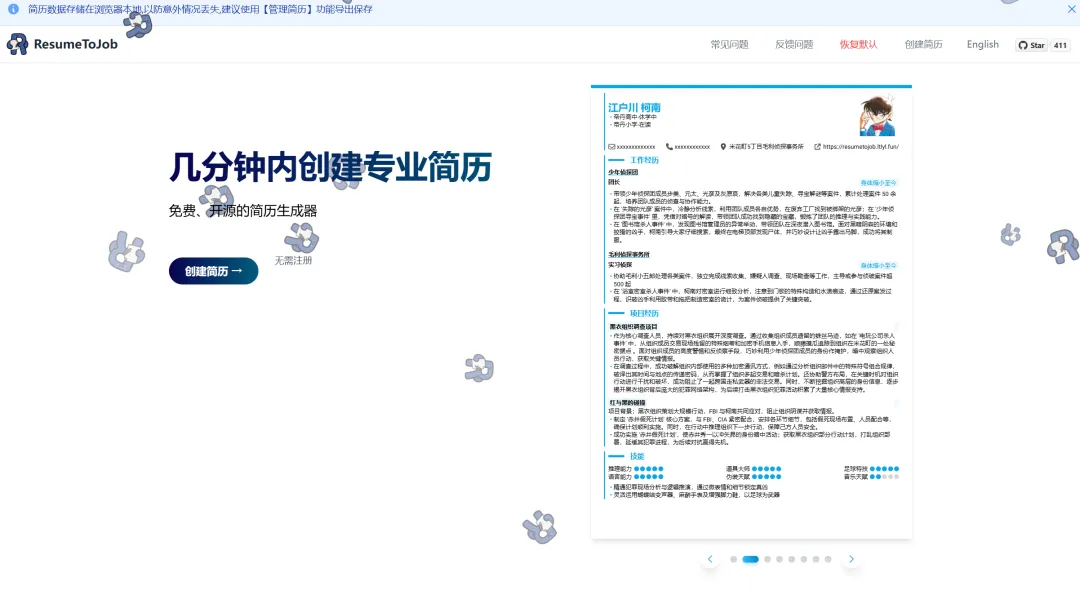Viewport: 1080px width, 590px height.
Task: Open the 常见问题 menu item
Action: pos(729,44)
